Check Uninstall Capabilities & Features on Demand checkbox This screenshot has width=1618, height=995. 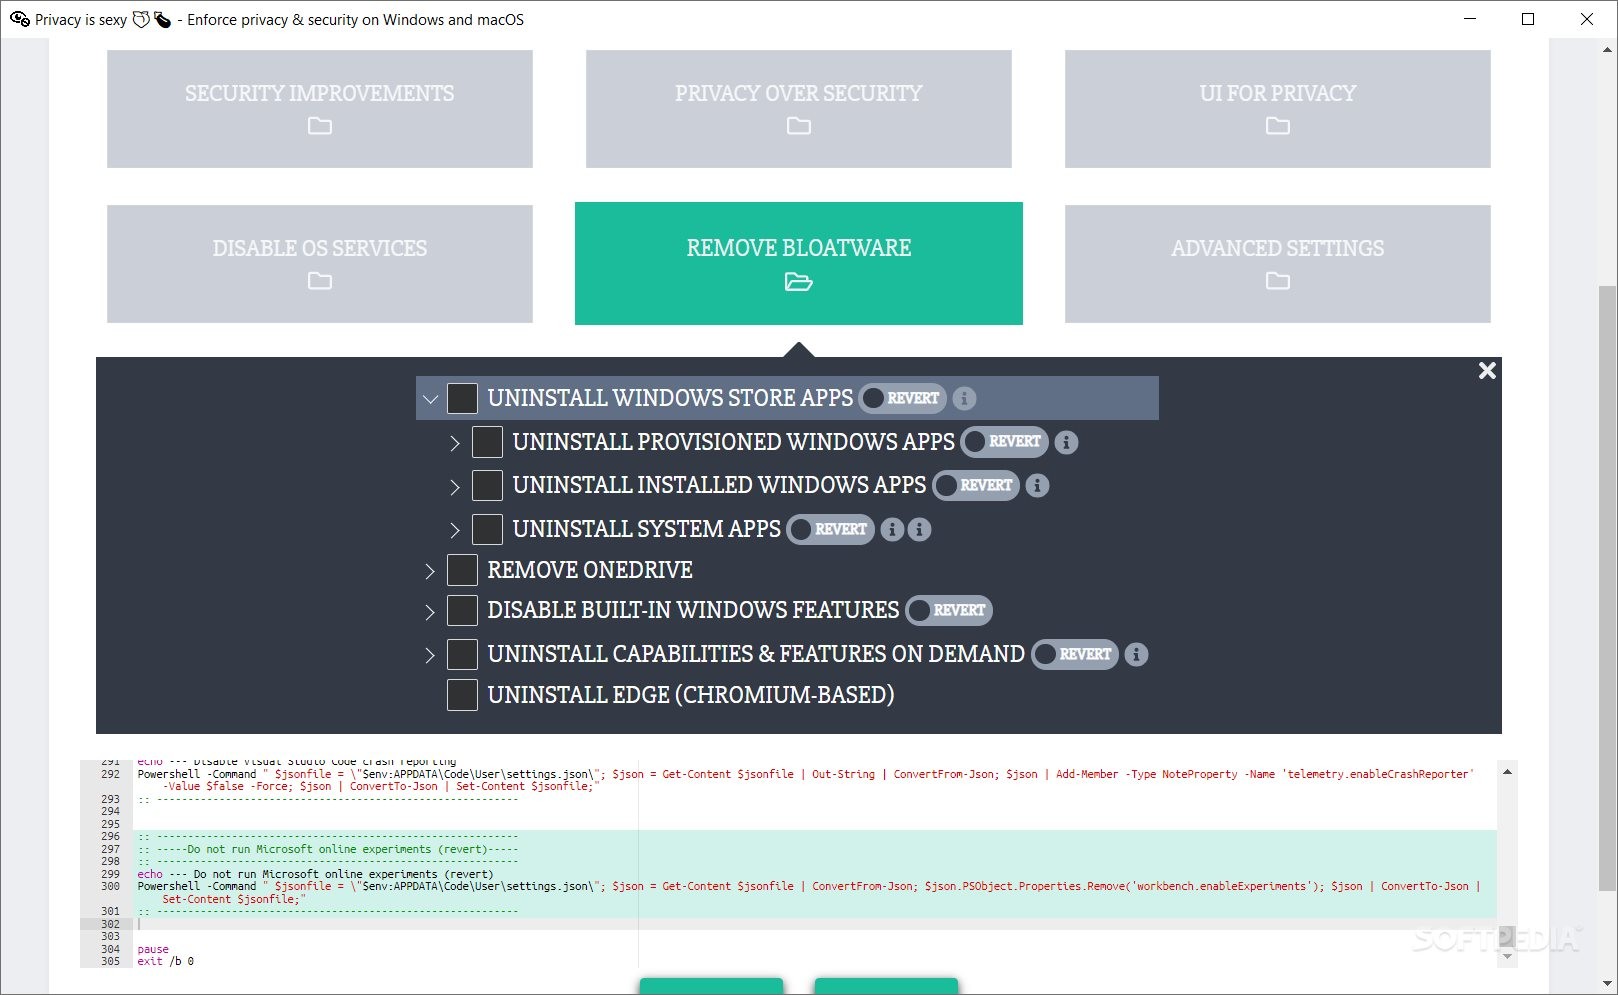click(462, 654)
